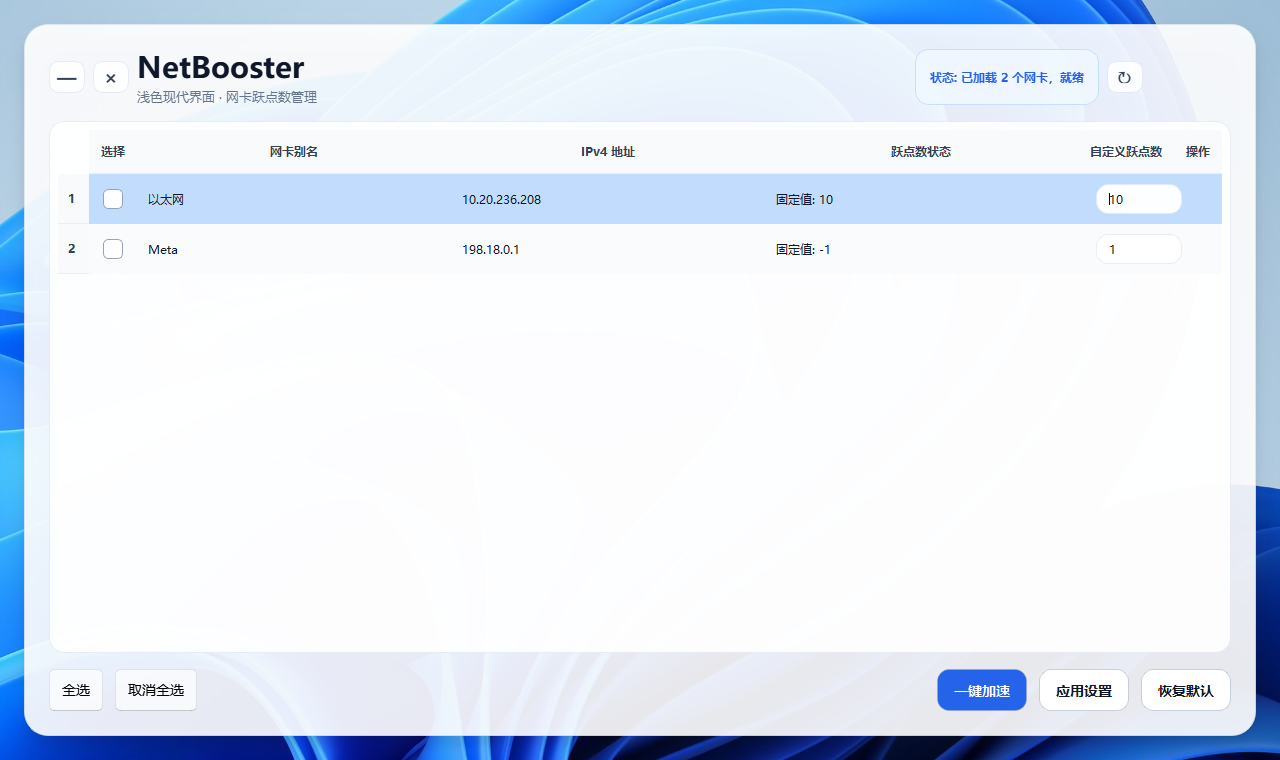Focus the custom metric field for 以太网

(x=1139, y=199)
